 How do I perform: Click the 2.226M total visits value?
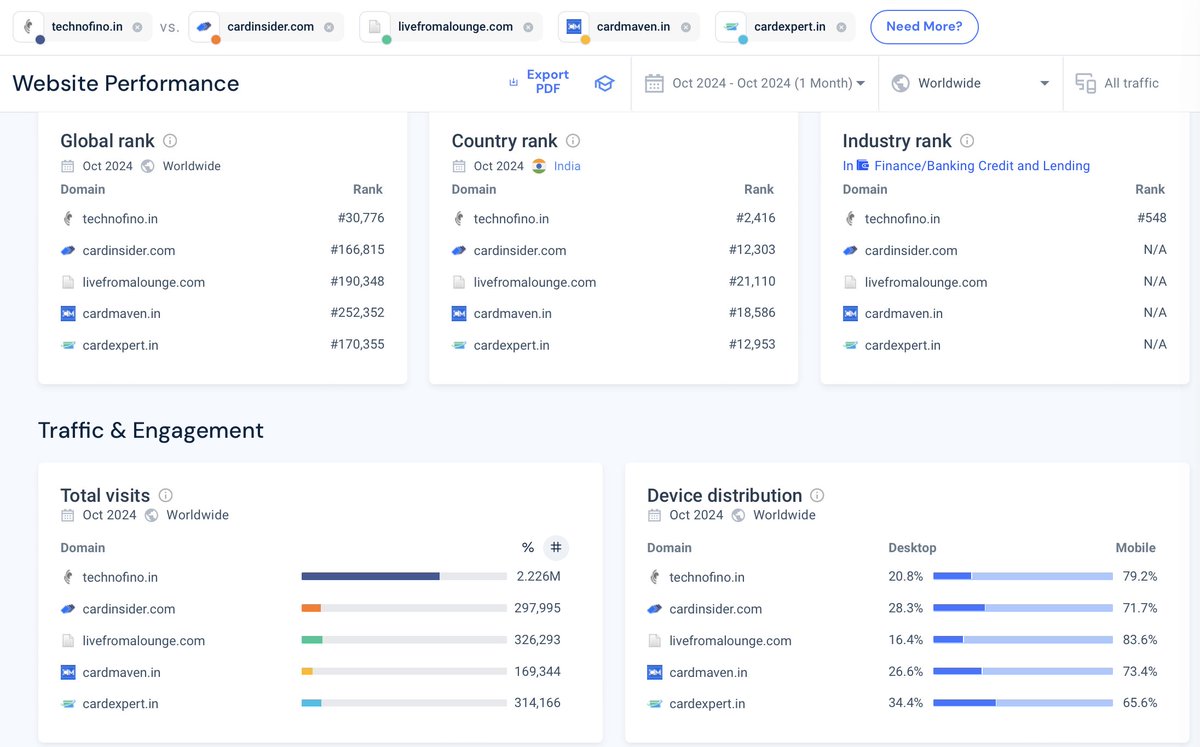[x=539, y=576]
